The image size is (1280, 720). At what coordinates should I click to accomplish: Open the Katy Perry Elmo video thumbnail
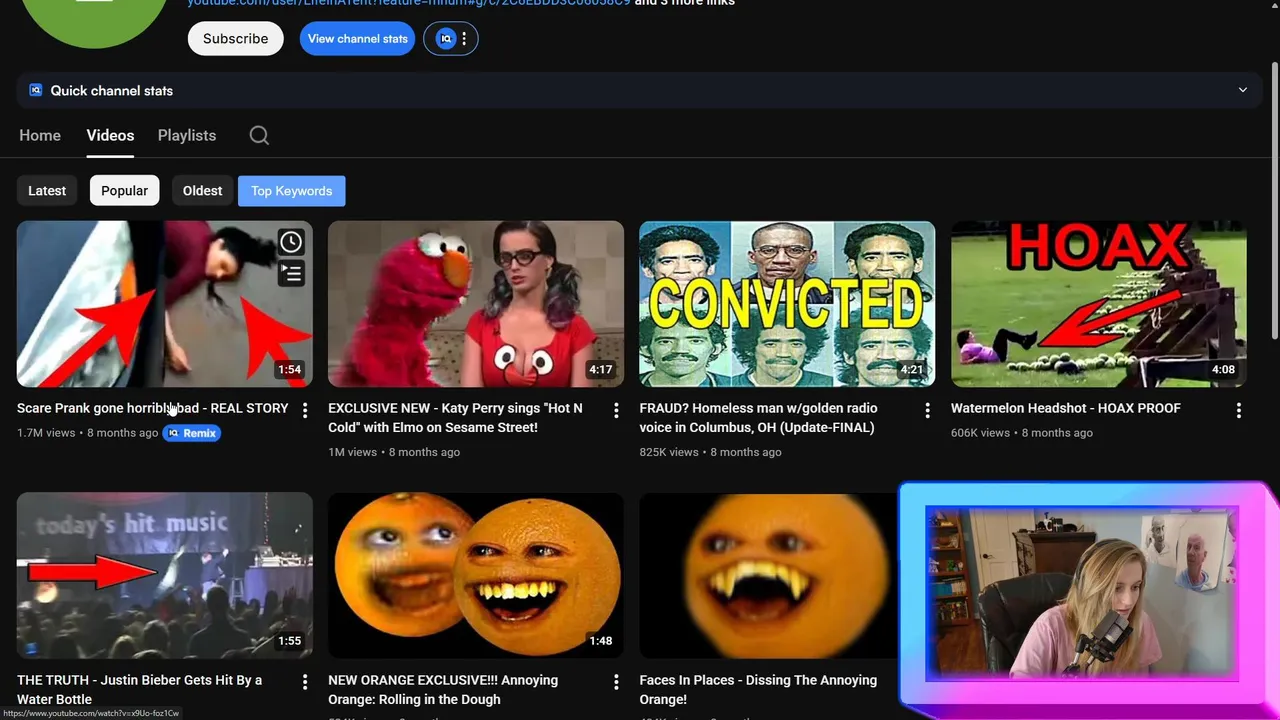tap(476, 304)
